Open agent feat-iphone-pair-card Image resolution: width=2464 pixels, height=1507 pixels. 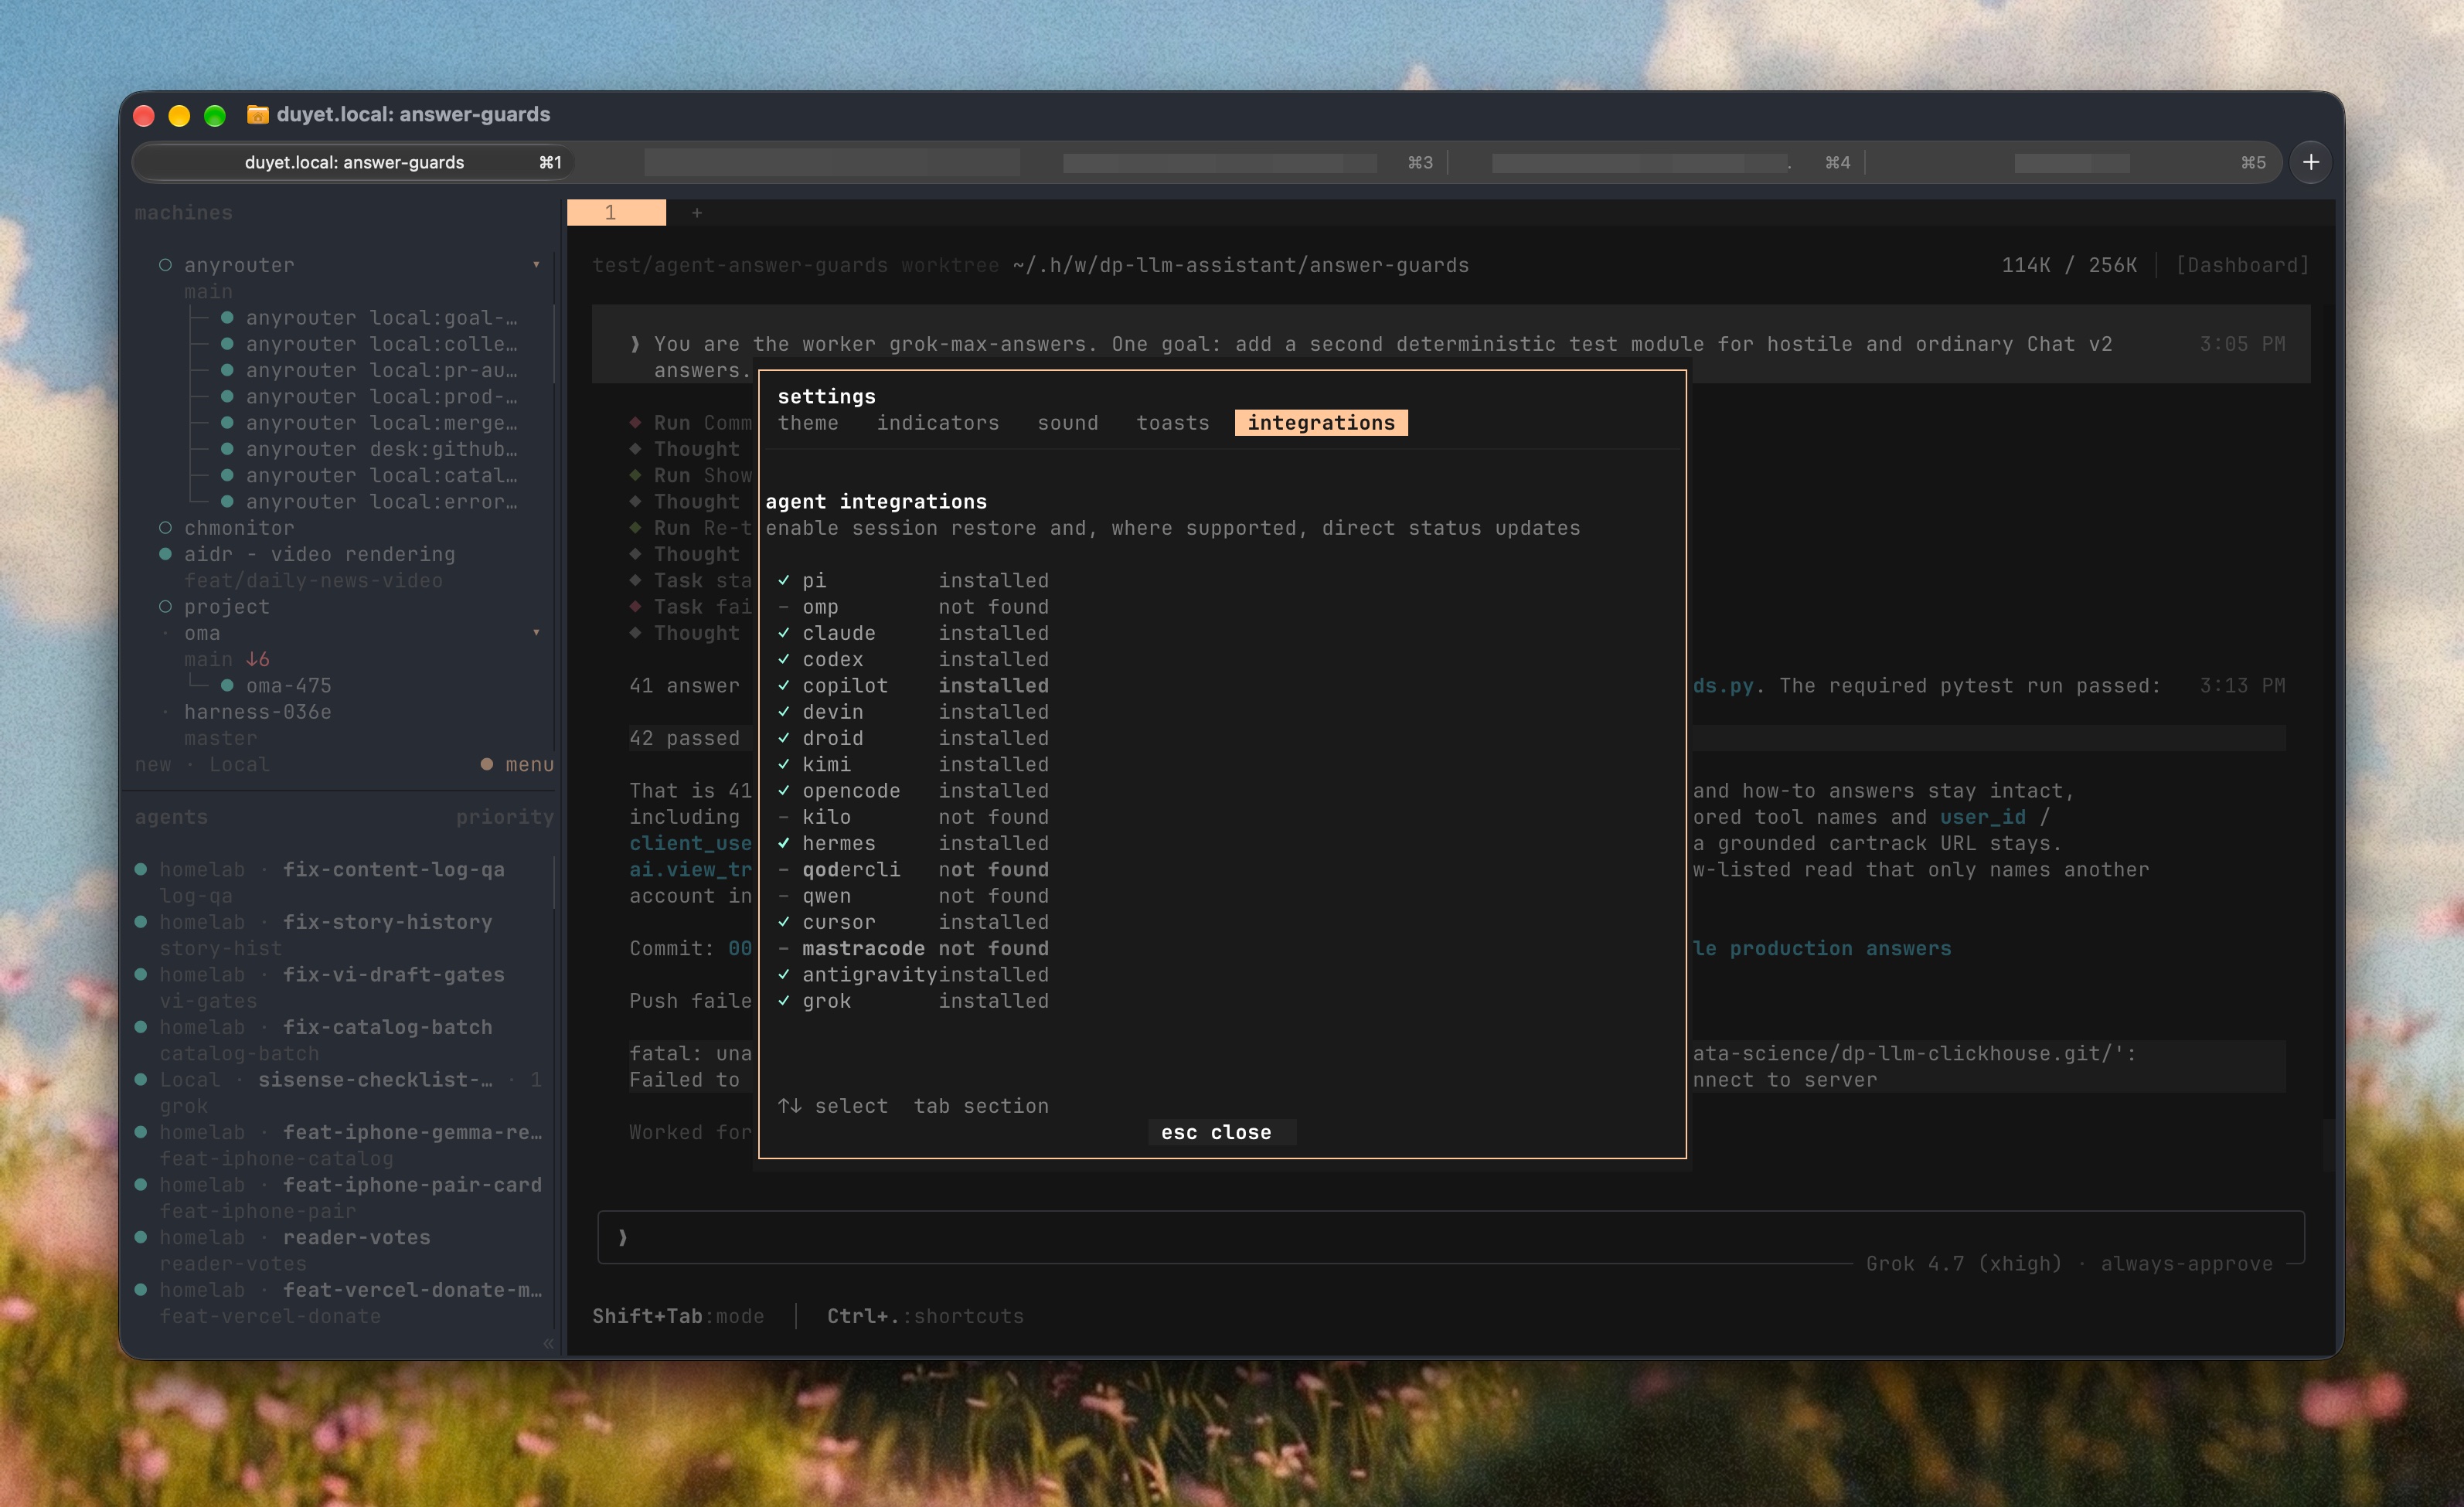[412, 1185]
